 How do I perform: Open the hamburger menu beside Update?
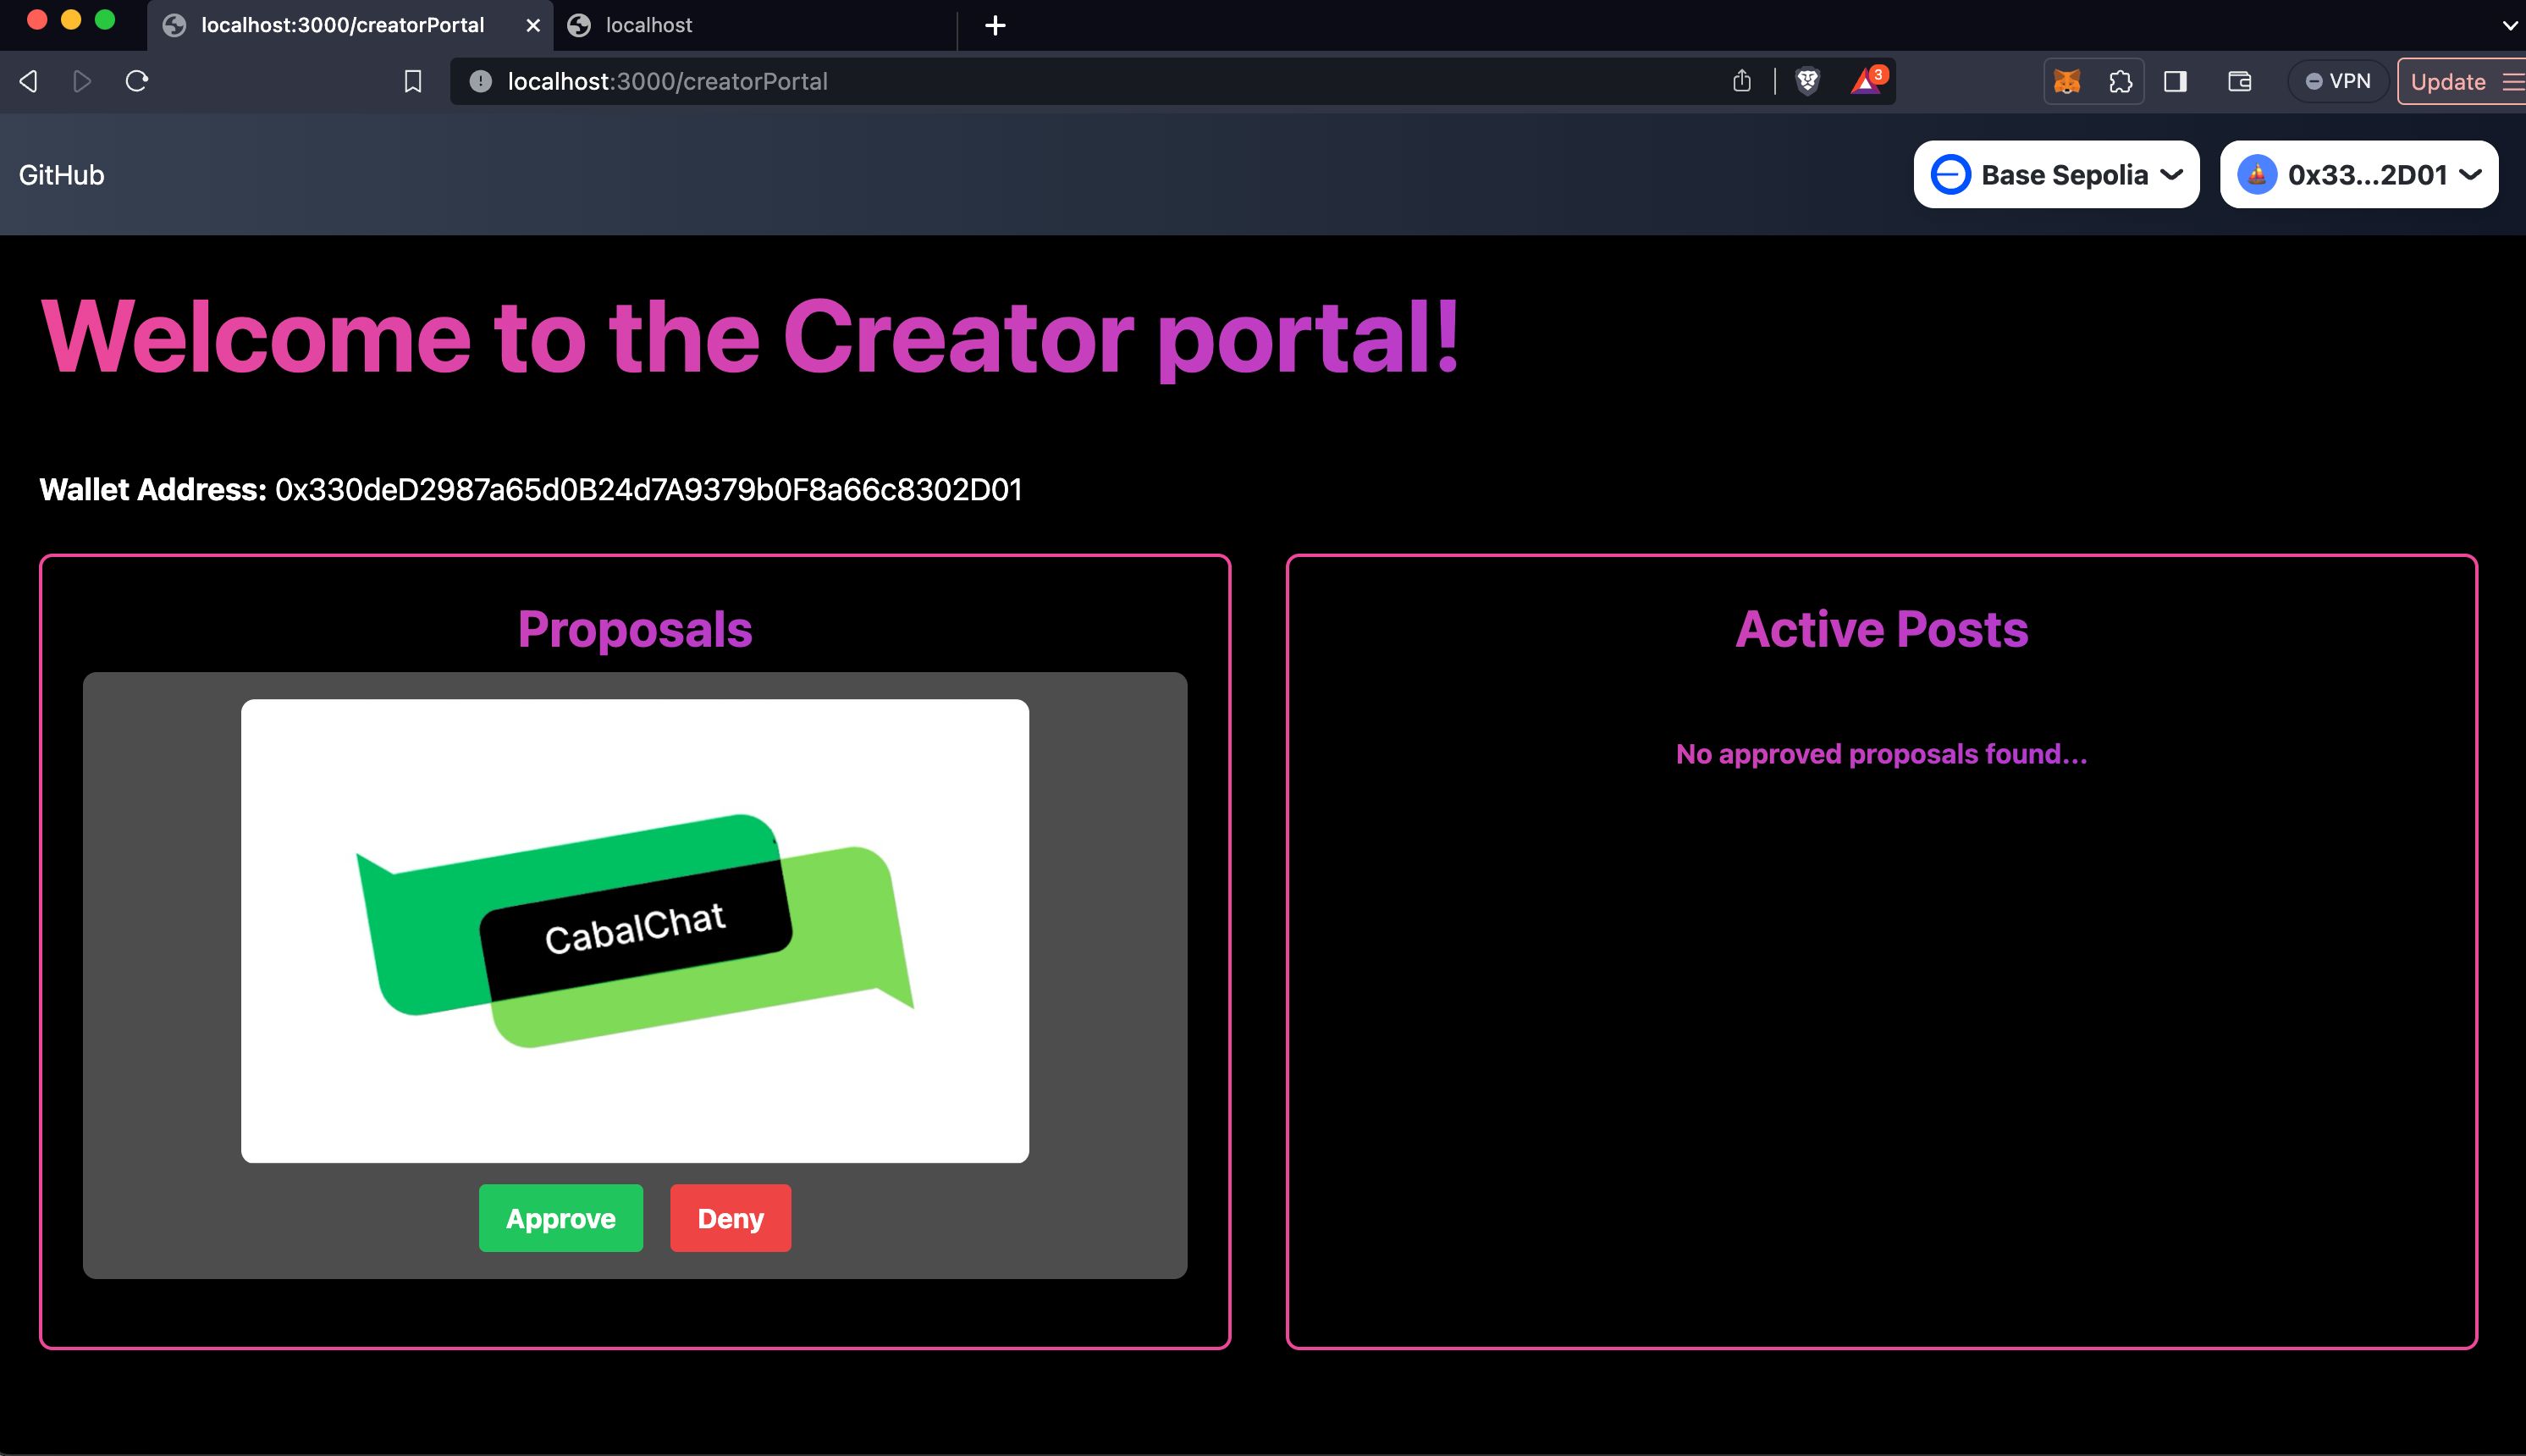click(2512, 82)
